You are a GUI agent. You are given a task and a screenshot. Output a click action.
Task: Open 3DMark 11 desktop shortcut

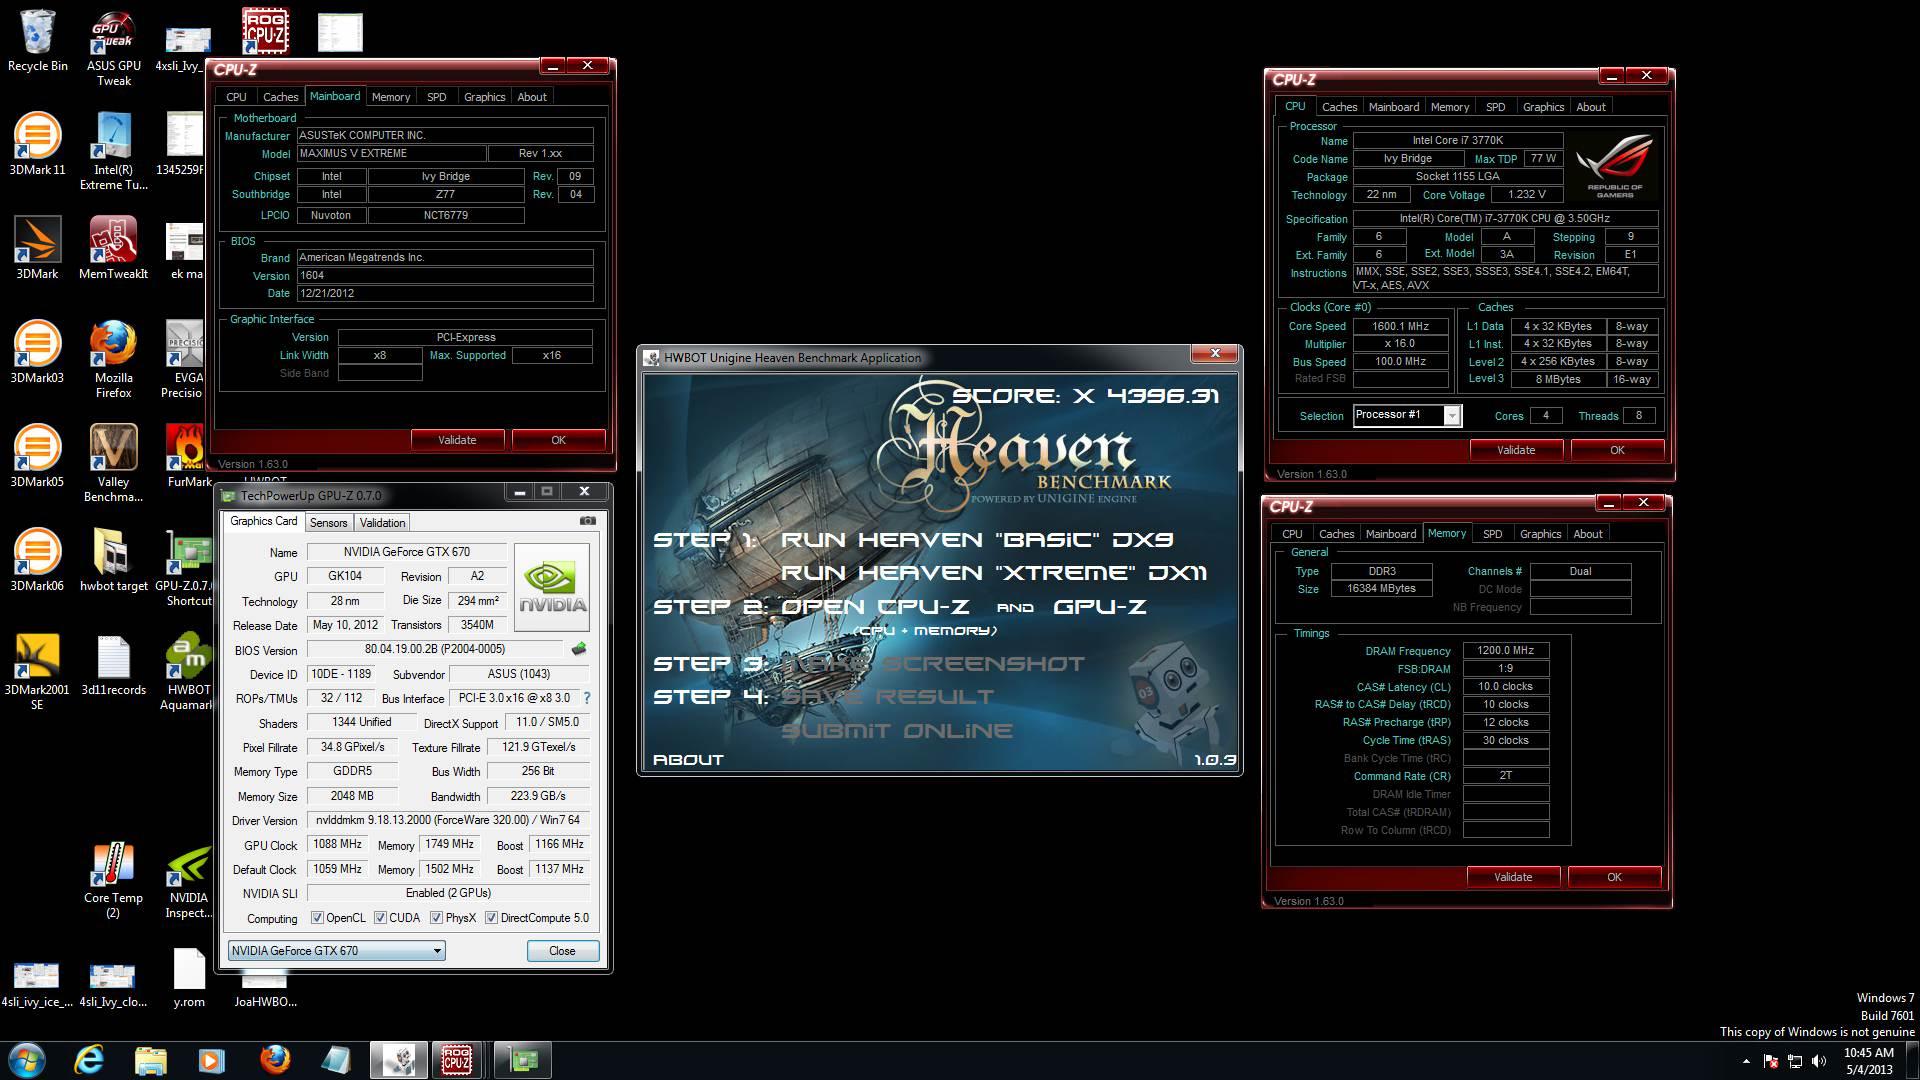point(37,145)
